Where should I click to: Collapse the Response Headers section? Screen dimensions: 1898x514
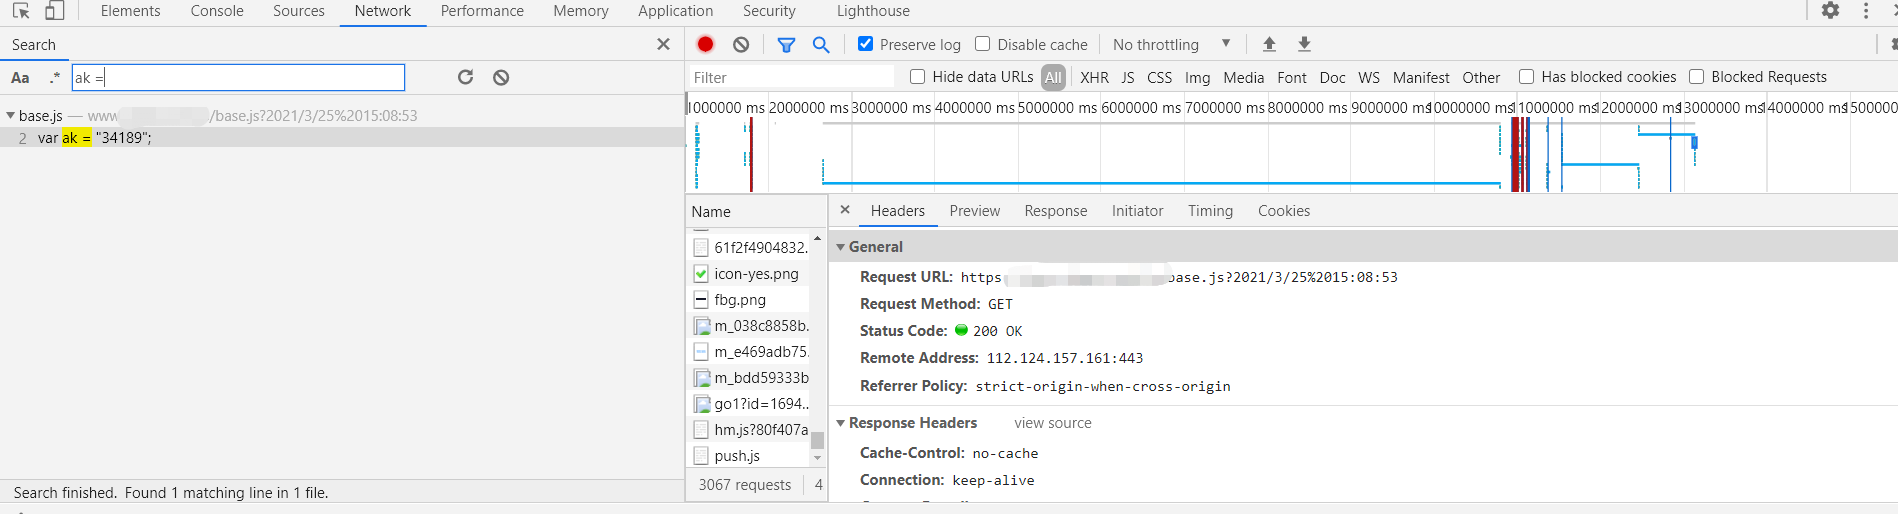pos(840,423)
